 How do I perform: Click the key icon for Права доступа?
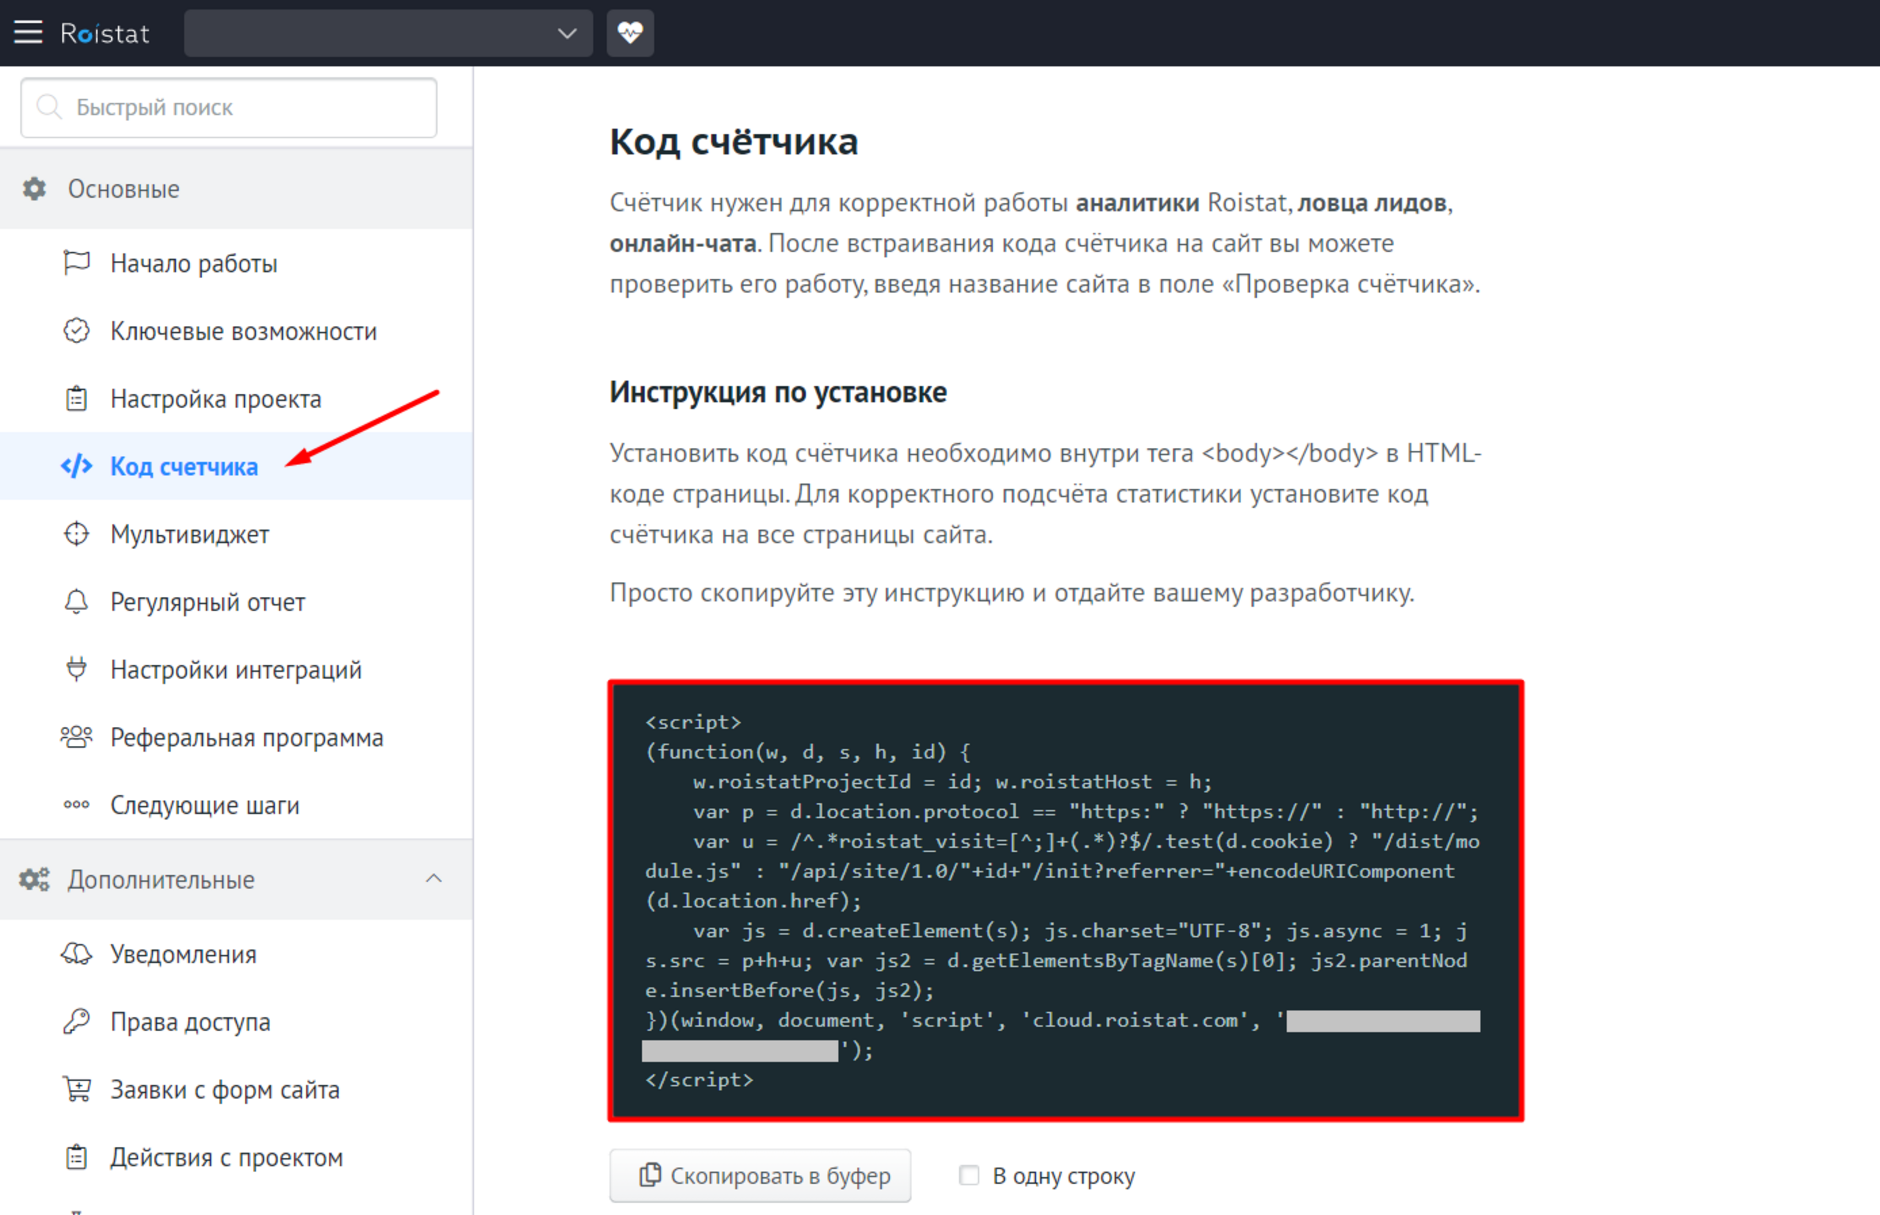[x=77, y=1021]
